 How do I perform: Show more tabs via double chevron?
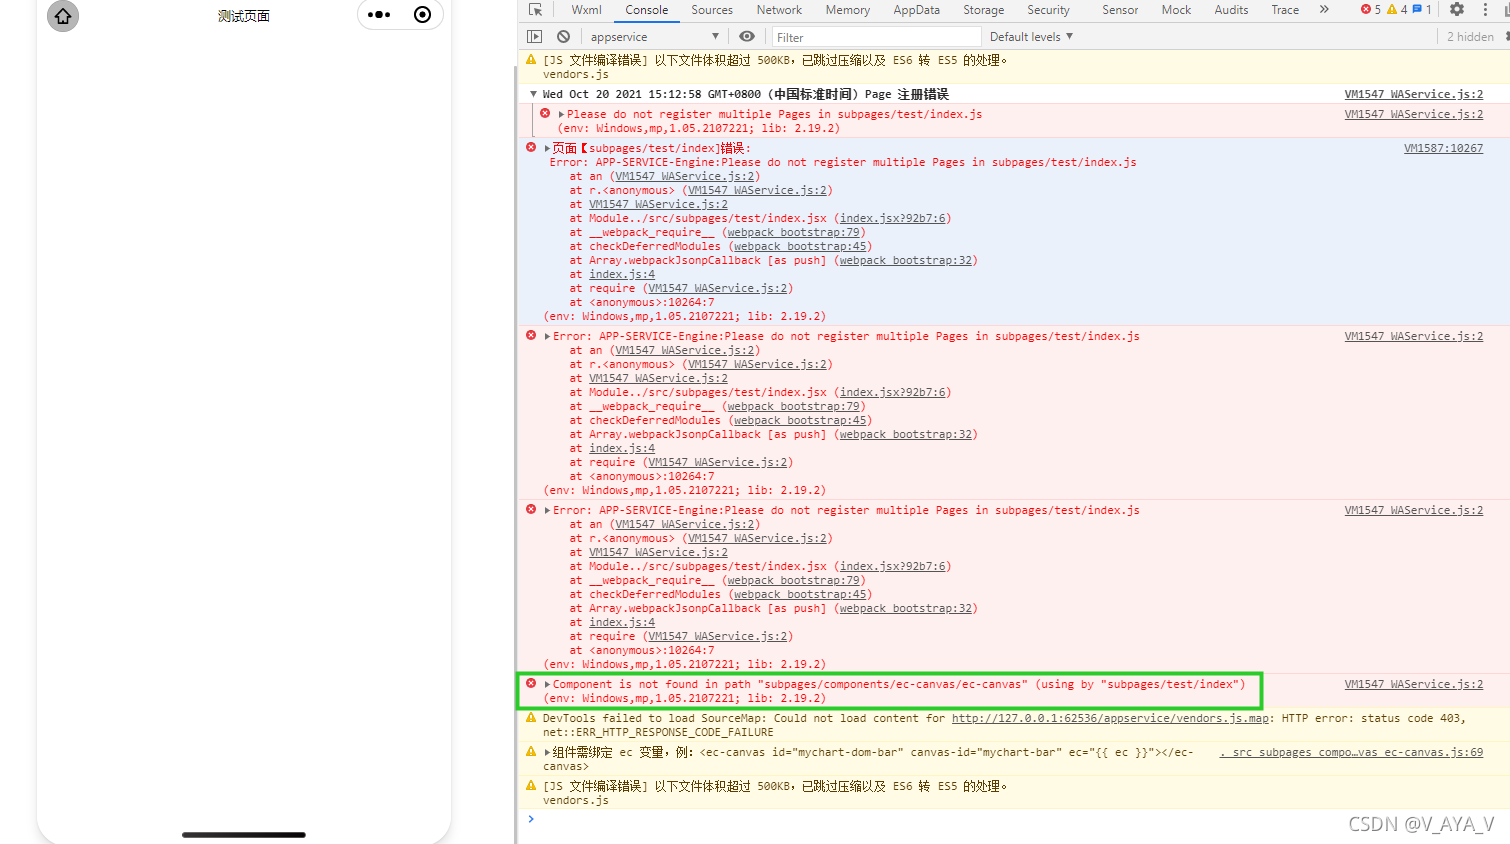pyautogui.click(x=1324, y=10)
